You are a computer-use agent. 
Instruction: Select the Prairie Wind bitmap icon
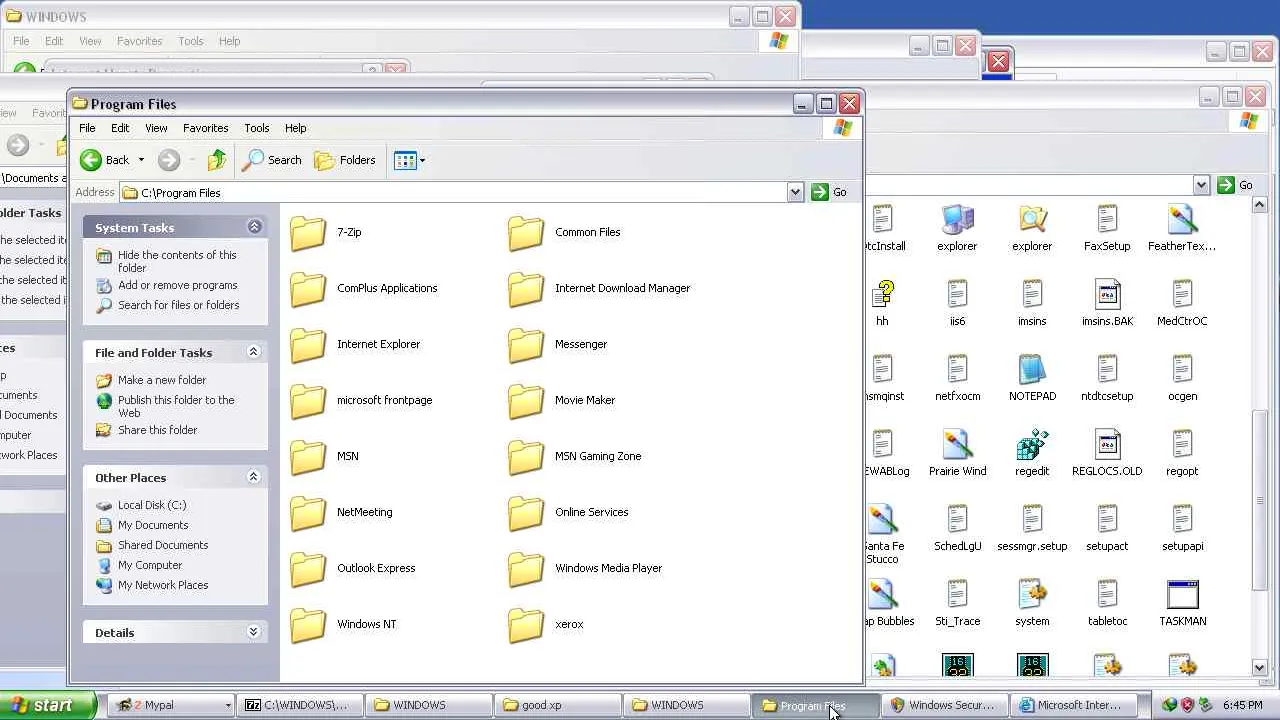pyautogui.click(x=957, y=445)
